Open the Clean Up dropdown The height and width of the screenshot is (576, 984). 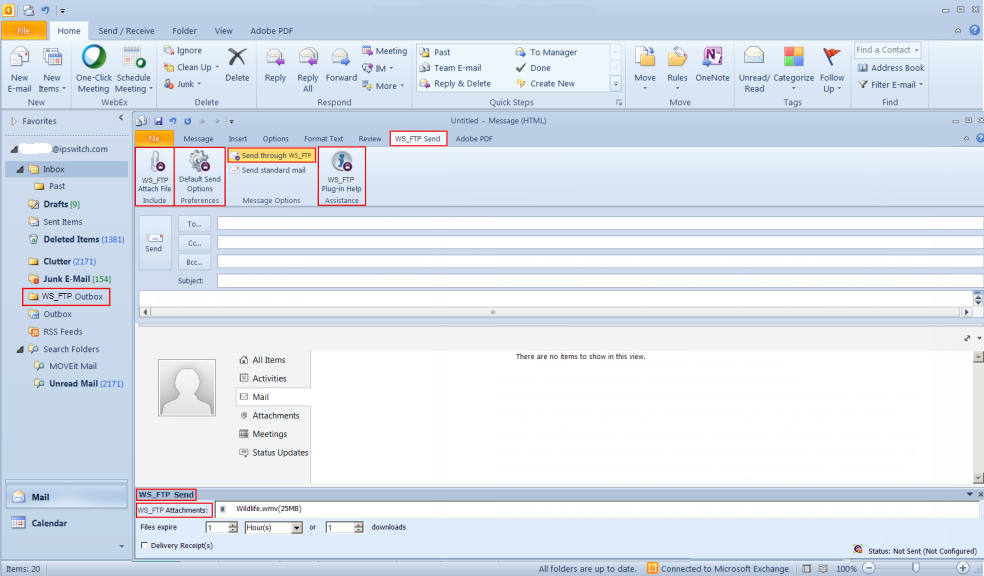tap(217, 67)
